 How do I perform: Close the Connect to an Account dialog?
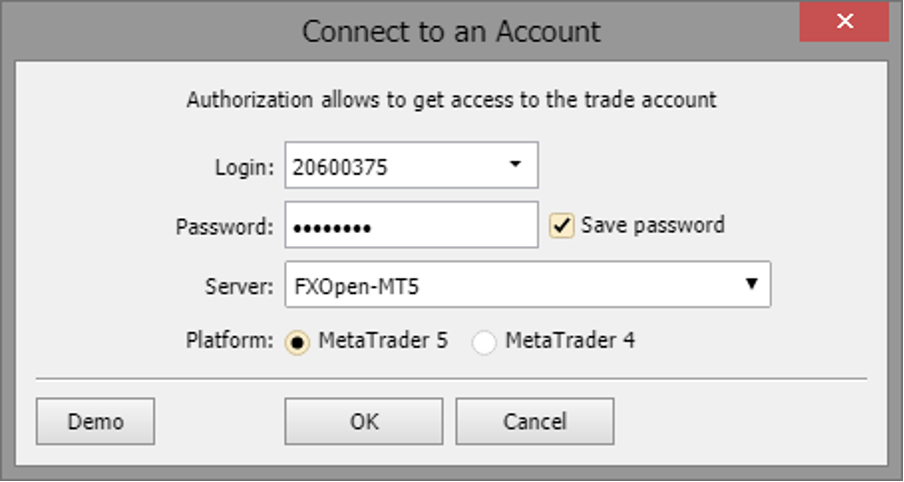(x=845, y=21)
